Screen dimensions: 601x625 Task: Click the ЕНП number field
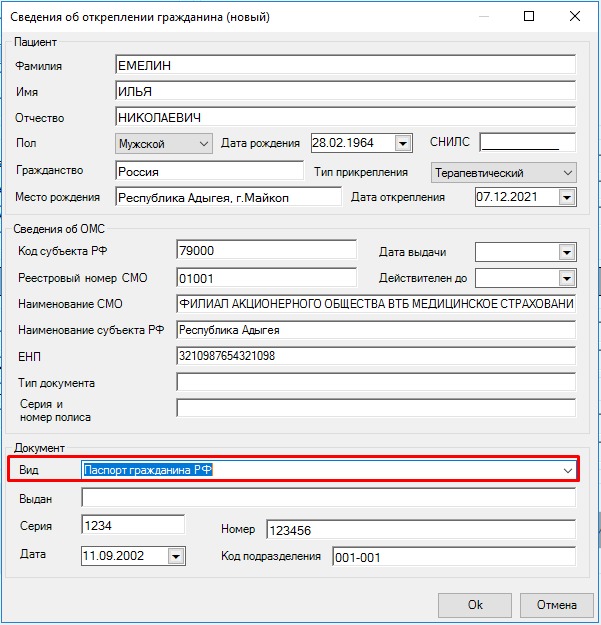(375, 356)
